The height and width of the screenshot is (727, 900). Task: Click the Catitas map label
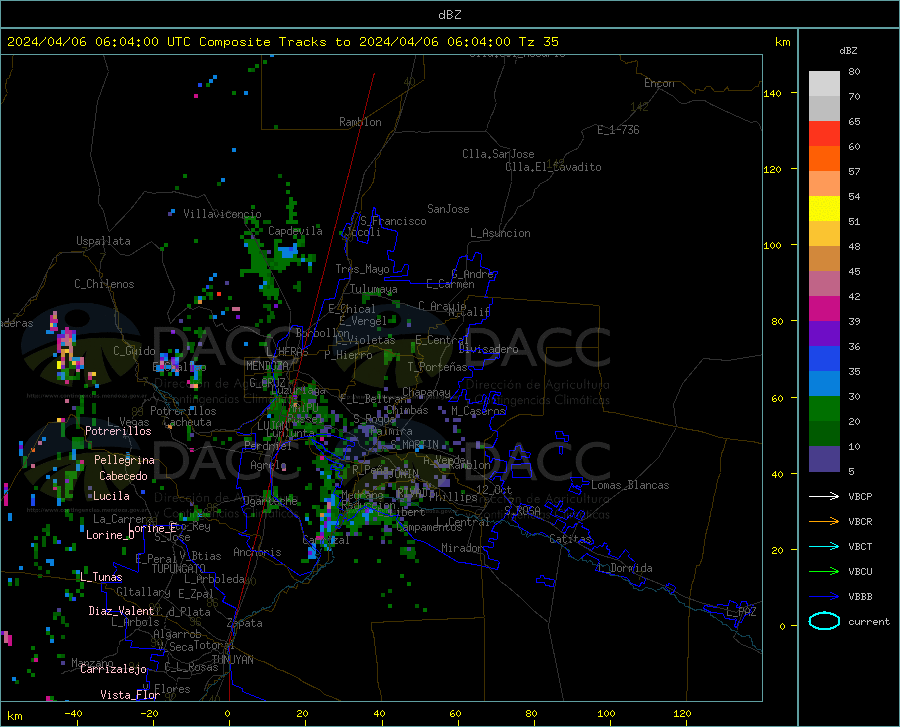point(571,539)
